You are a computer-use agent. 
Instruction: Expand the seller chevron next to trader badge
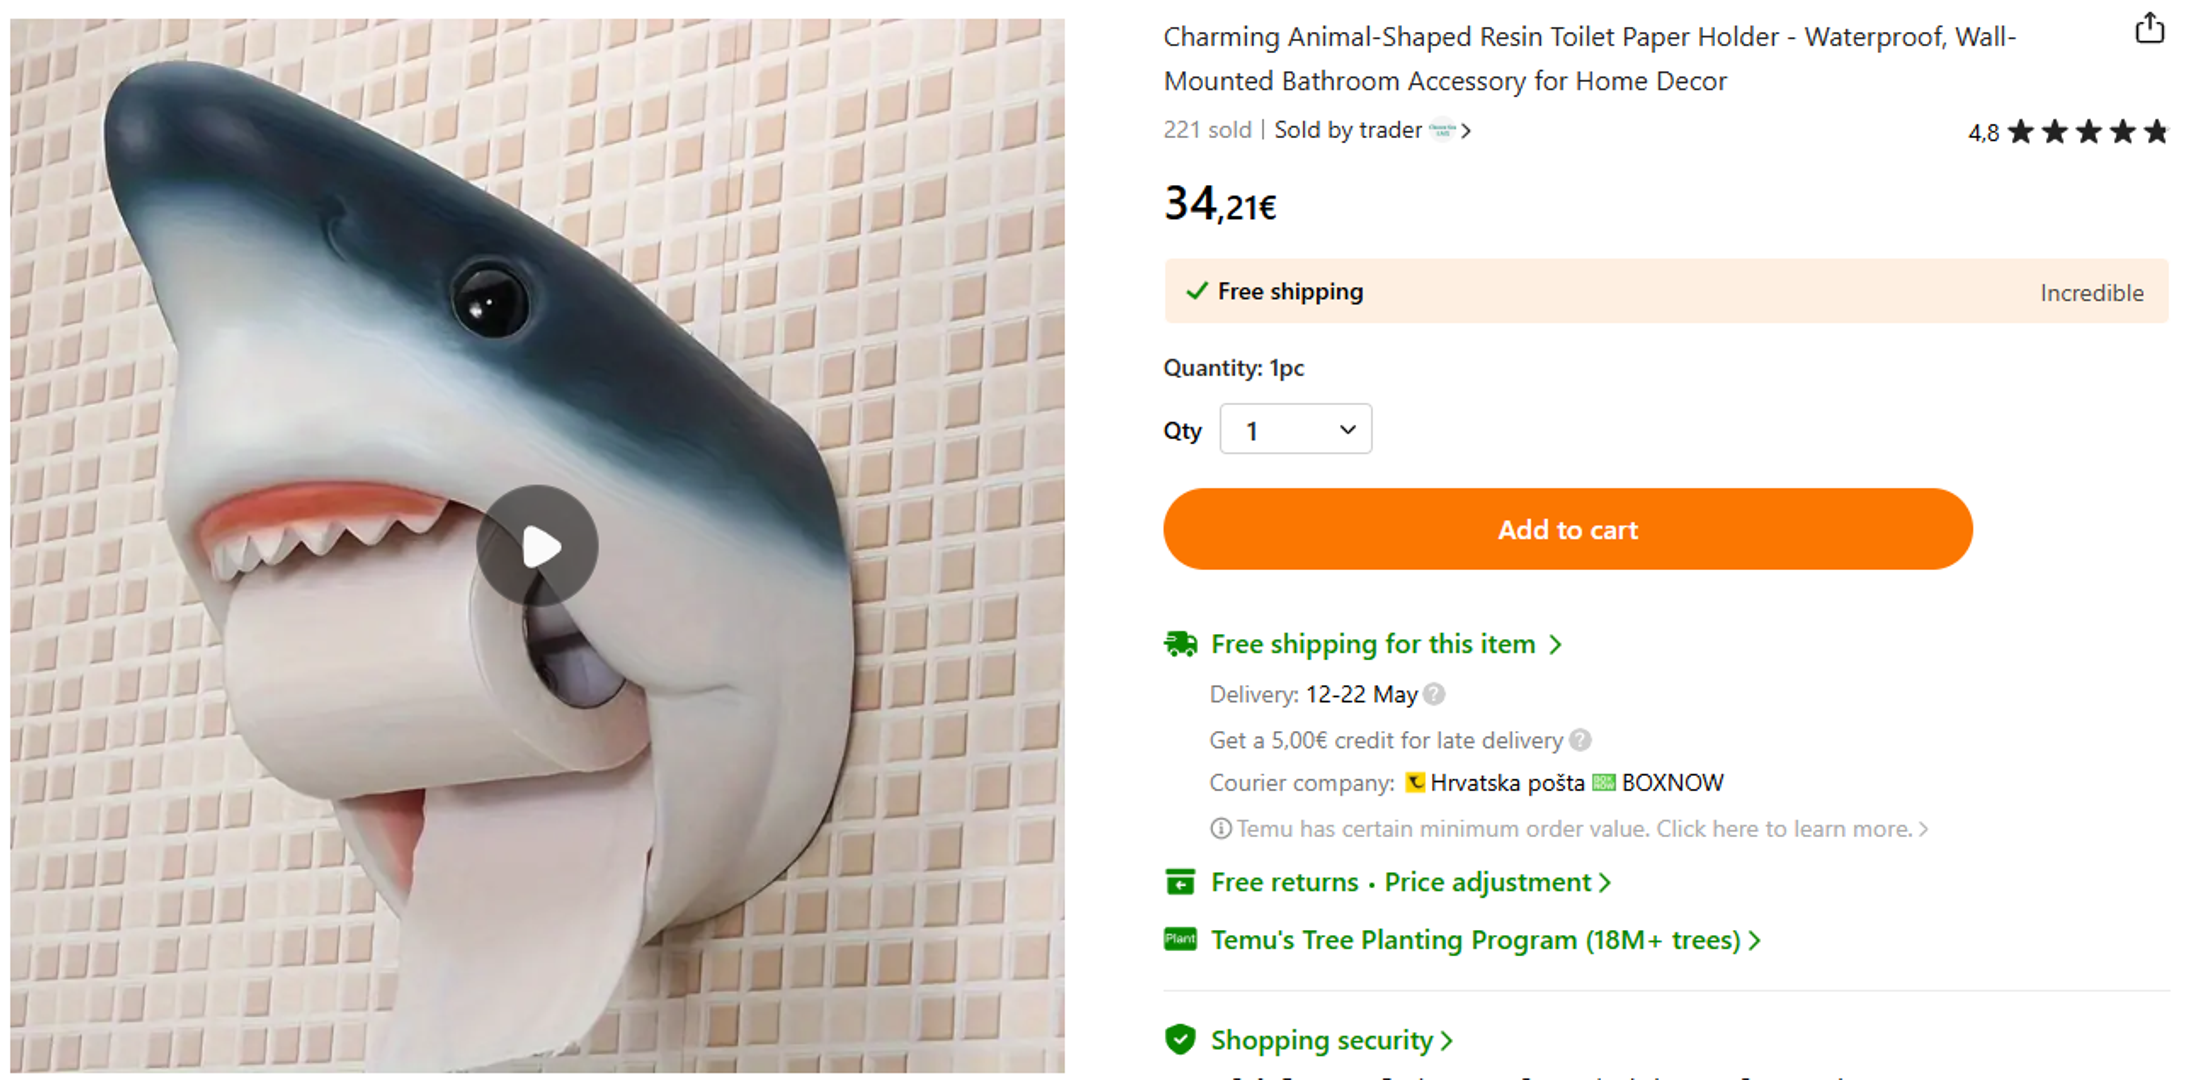[1466, 131]
